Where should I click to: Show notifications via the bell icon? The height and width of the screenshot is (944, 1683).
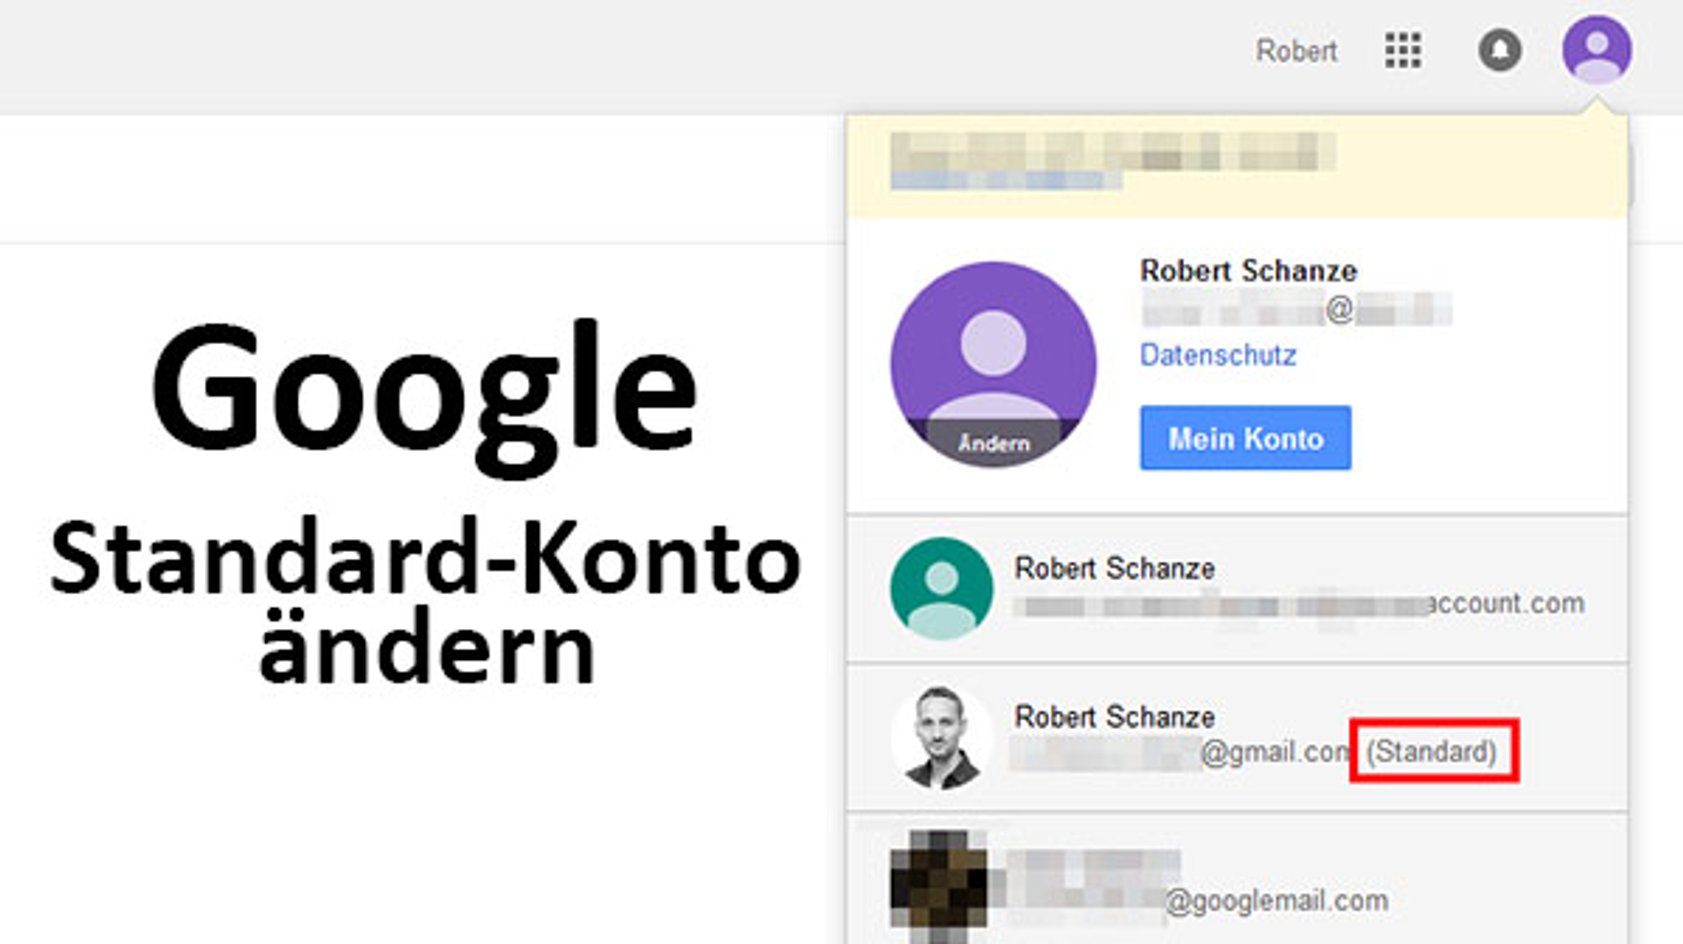click(x=1499, y=50)
